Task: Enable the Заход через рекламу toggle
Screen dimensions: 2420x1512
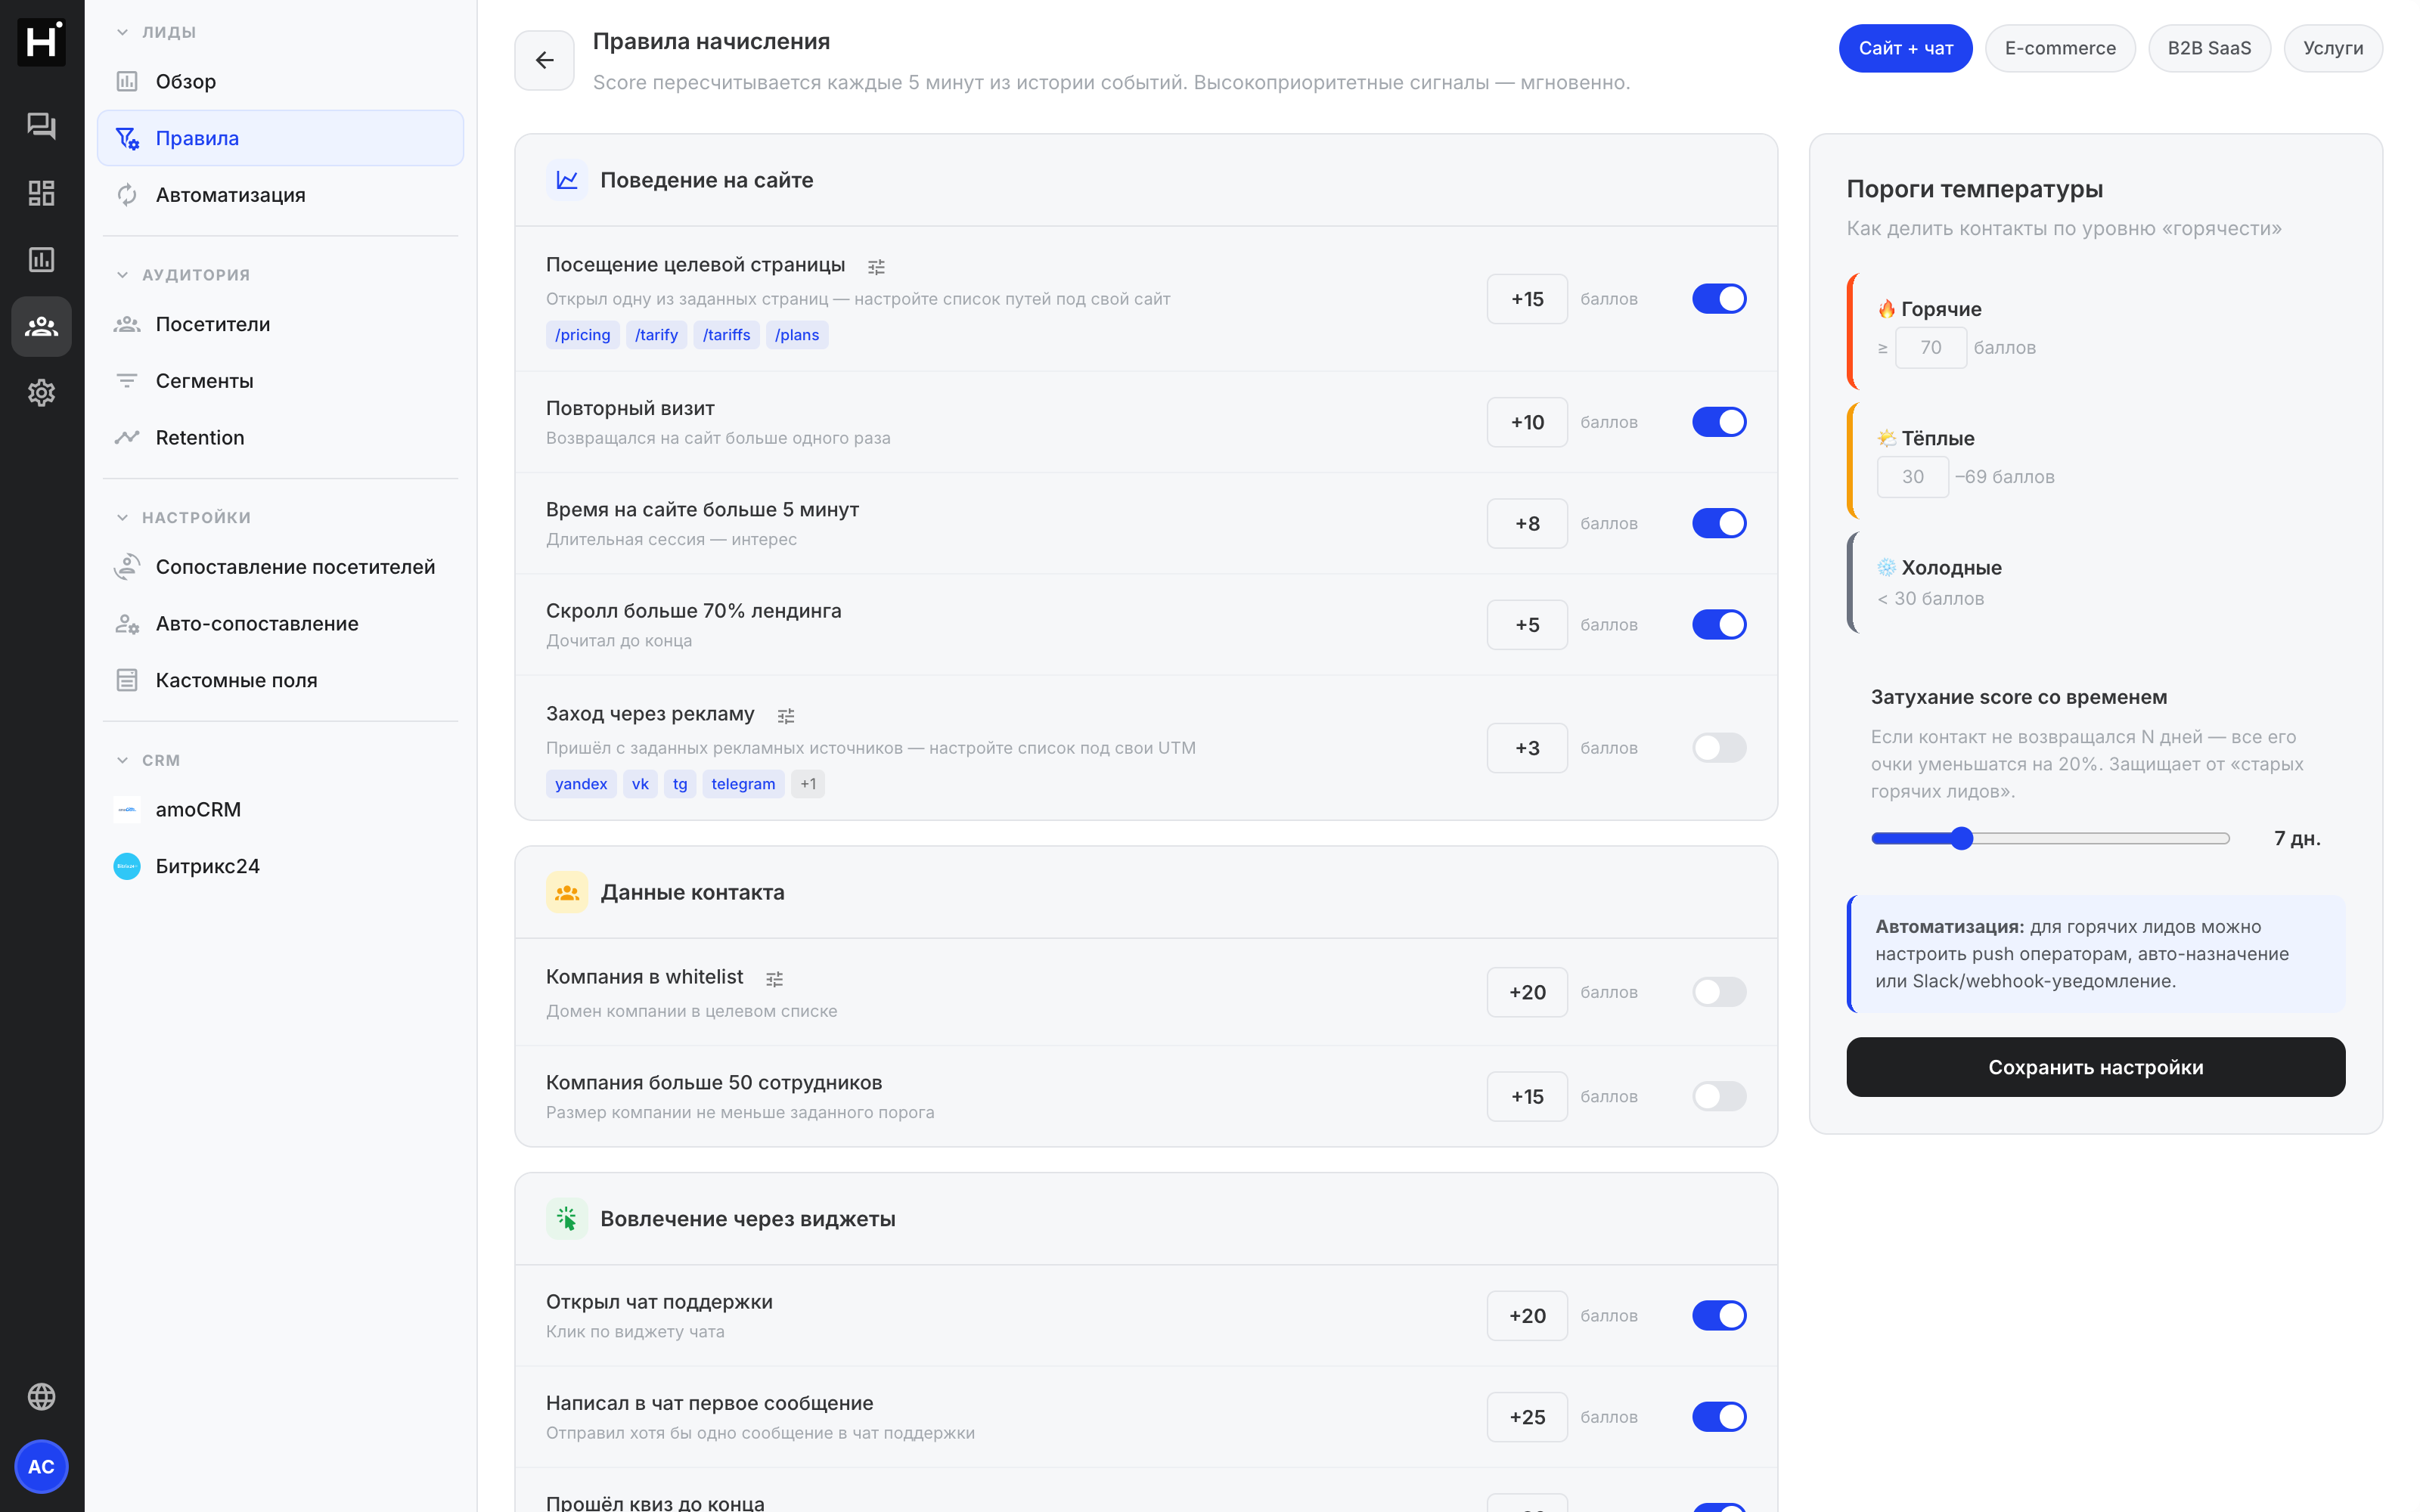Action: (x=1719, y=748)
